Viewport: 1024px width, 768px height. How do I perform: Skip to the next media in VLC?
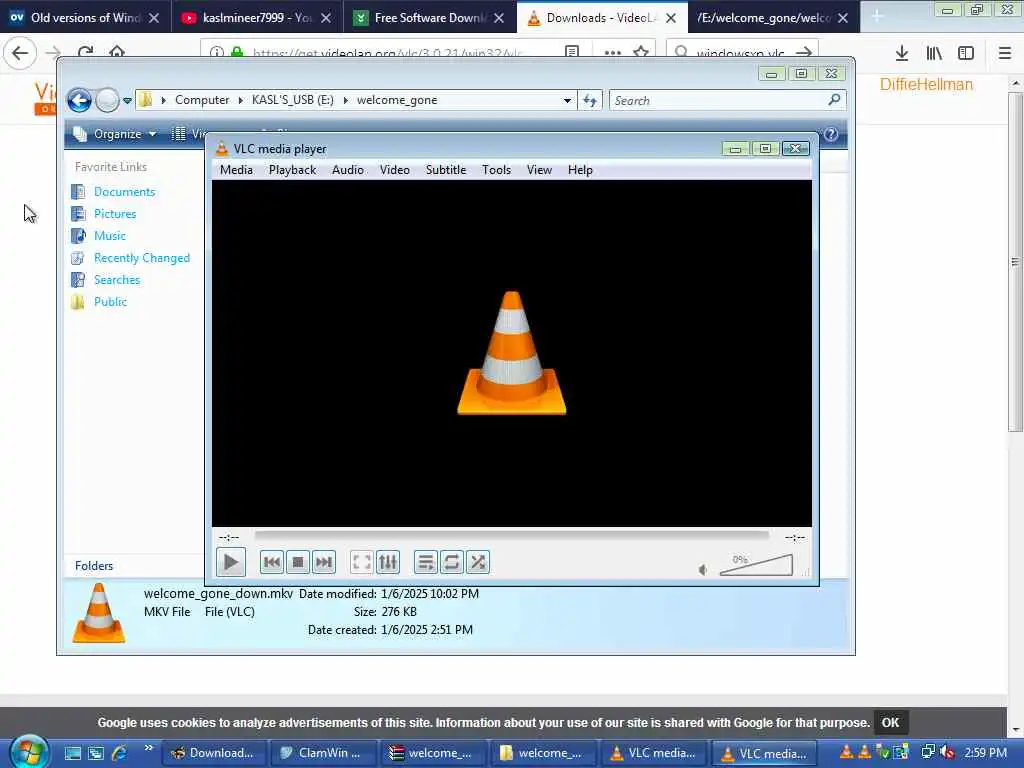pos(324,562)
